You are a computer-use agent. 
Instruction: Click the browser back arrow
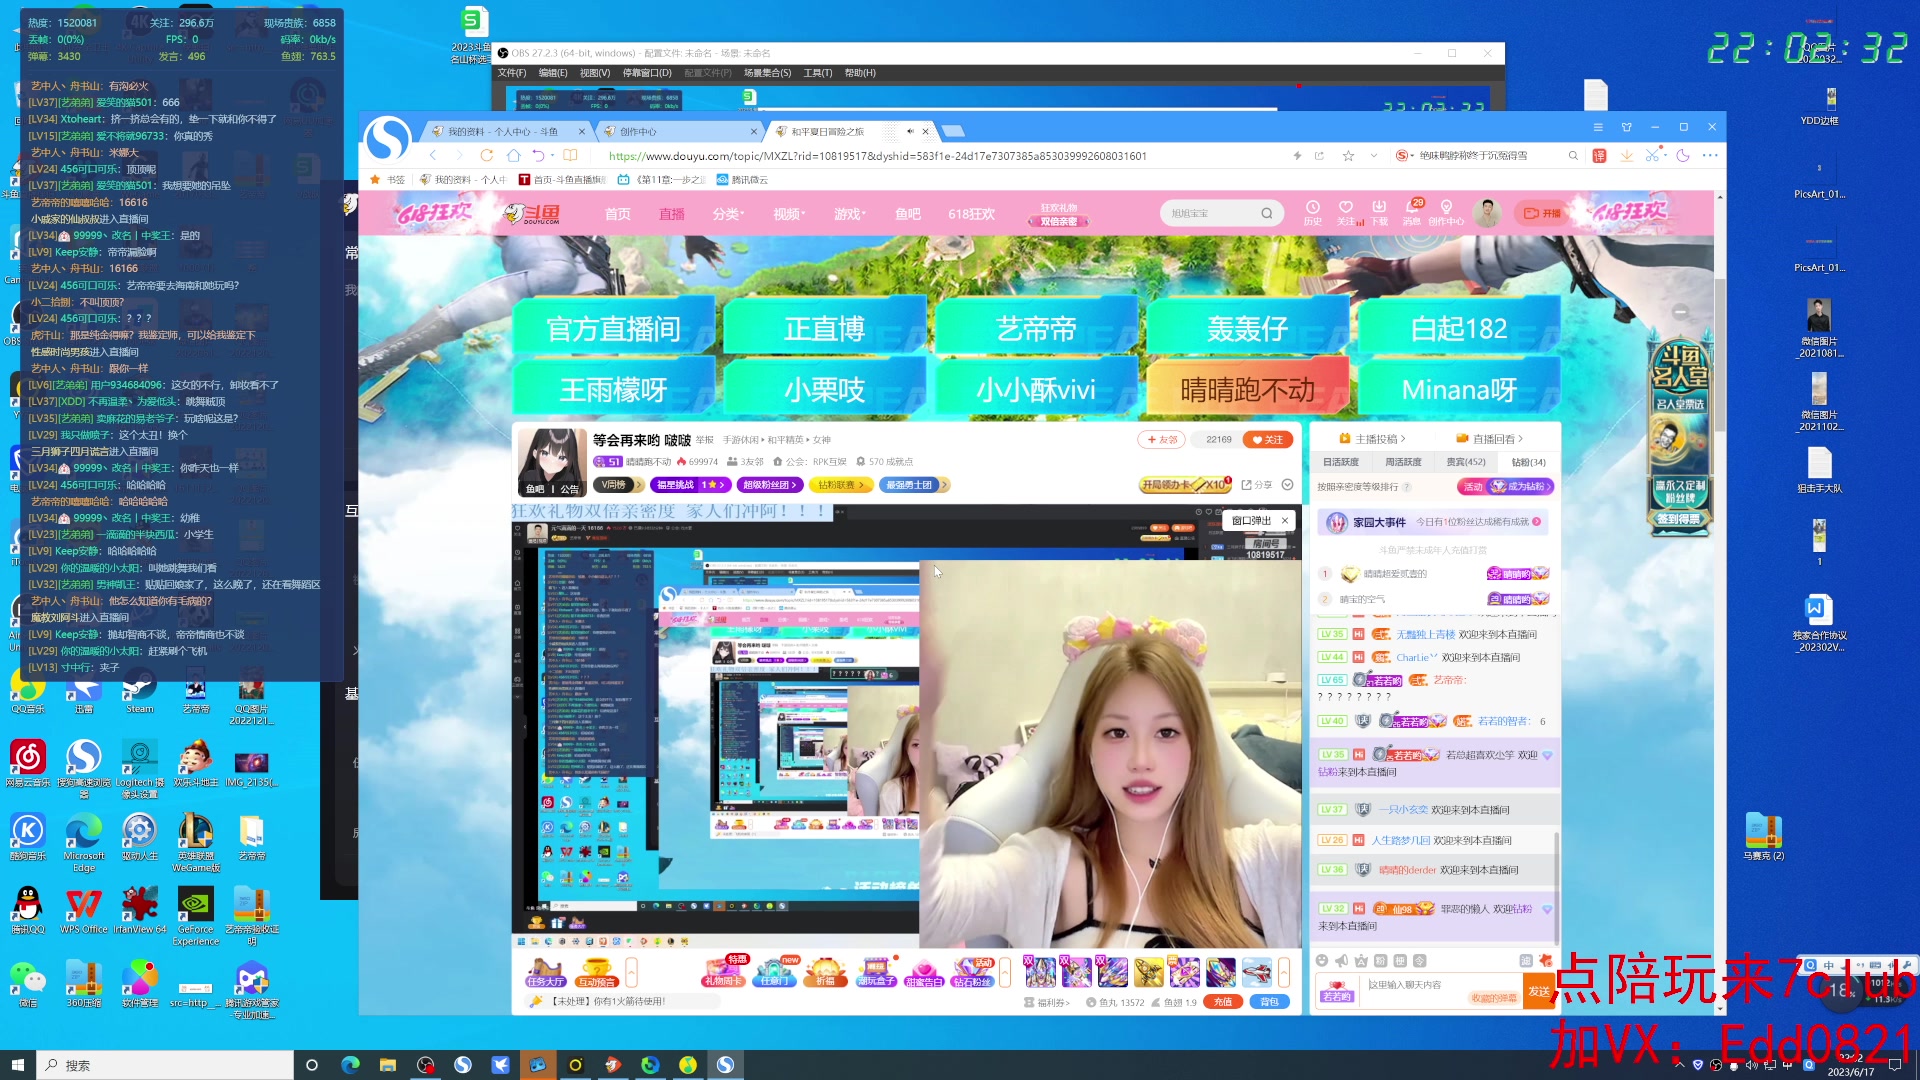(x=433, y=156)
